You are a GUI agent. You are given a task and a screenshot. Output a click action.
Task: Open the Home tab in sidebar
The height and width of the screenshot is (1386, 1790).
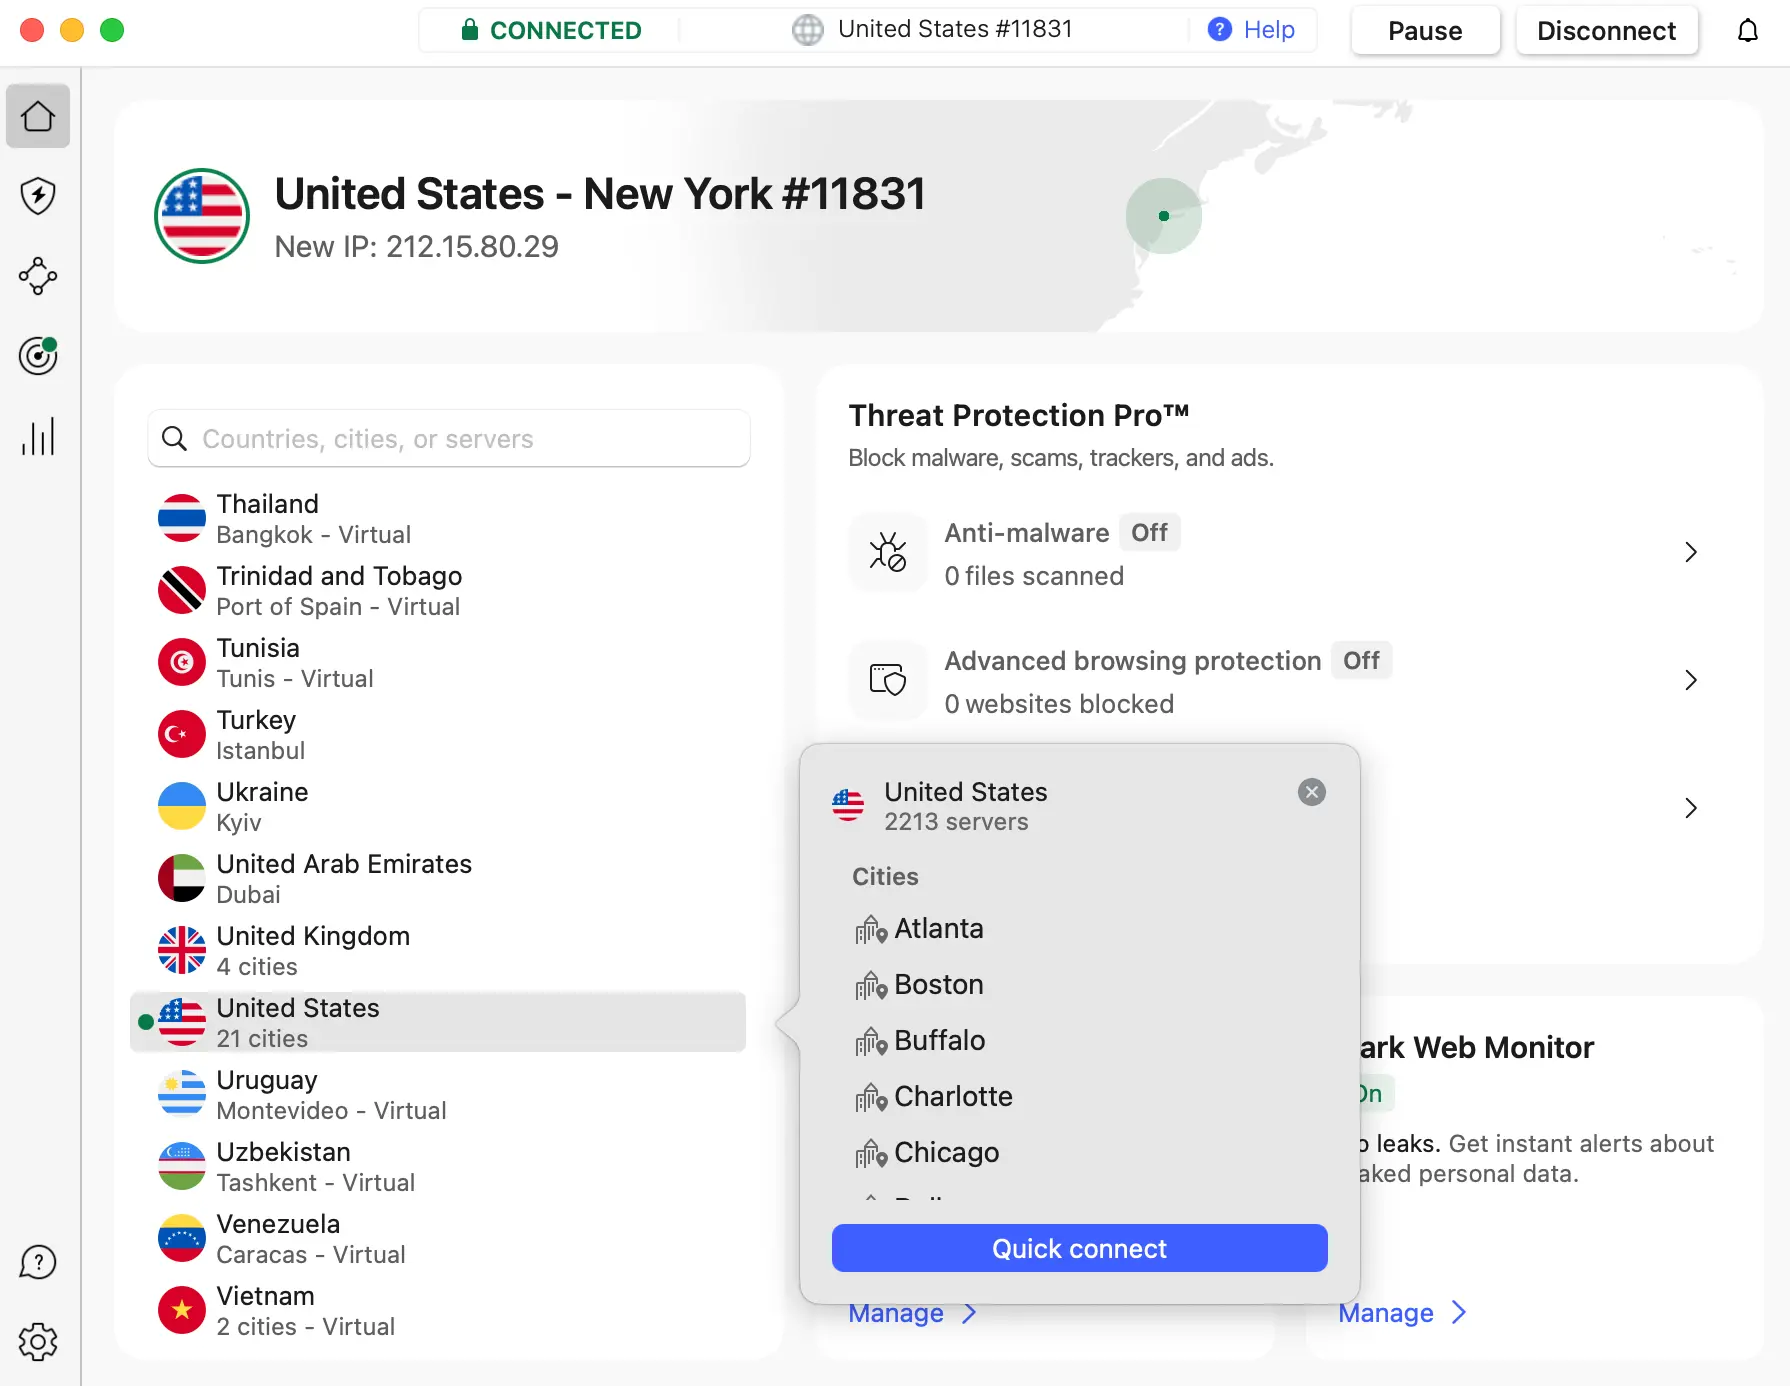point(38,116)
